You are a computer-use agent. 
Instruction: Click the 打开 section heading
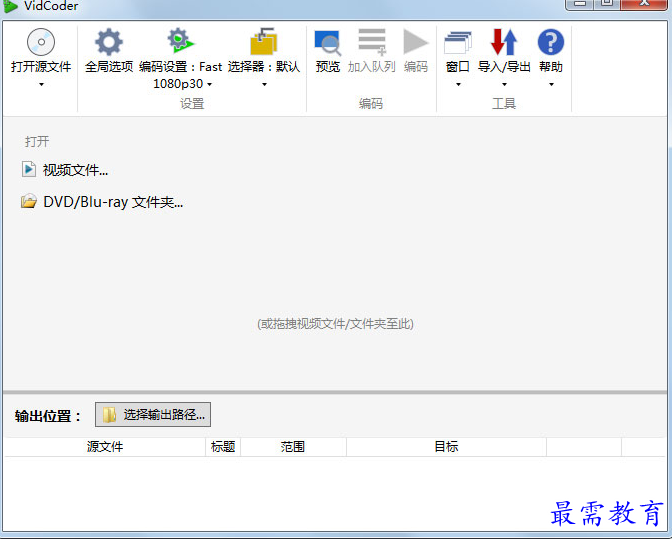pos(37,141)
